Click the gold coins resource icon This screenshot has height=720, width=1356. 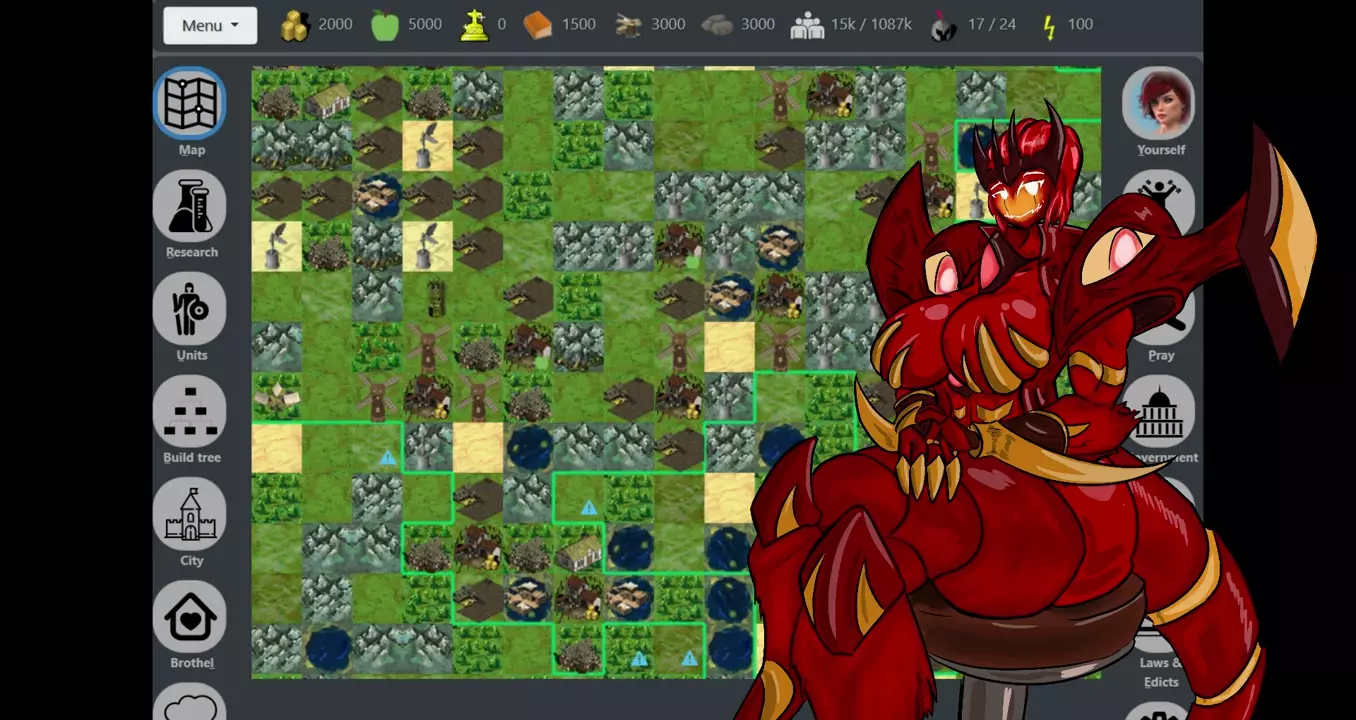tap(295, 25)
